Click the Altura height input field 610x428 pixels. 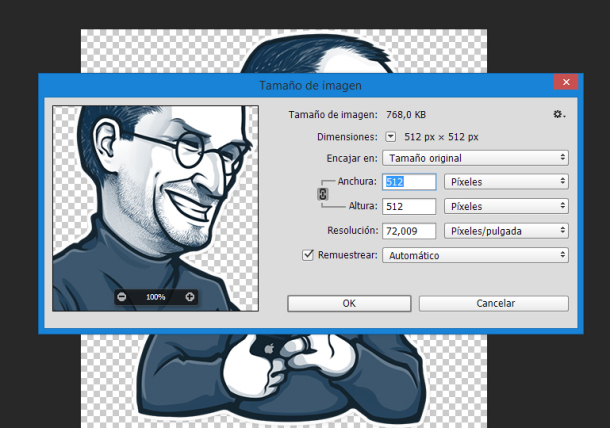(x=409, y=206)
